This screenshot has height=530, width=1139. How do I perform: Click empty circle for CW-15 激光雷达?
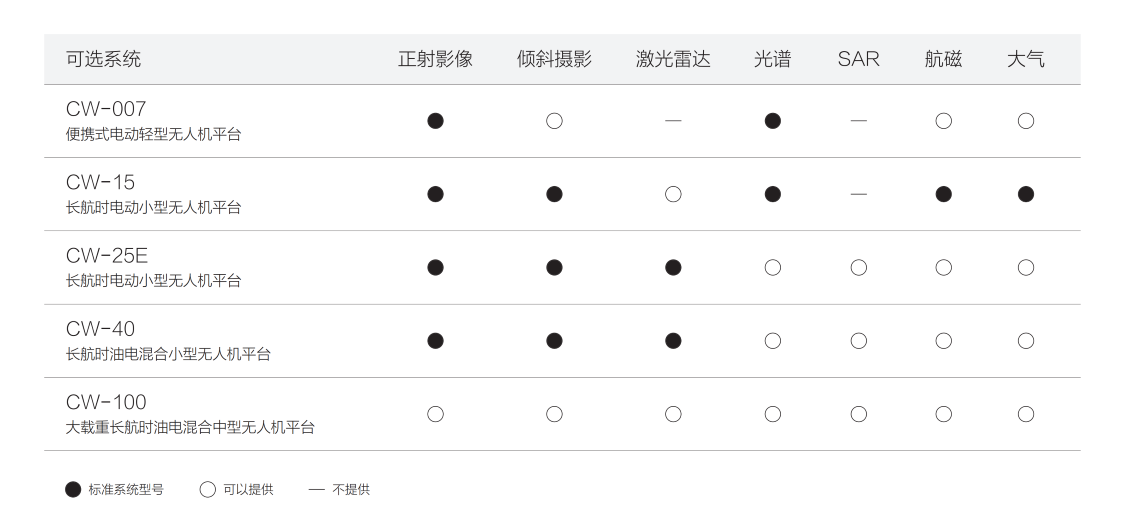673,194
